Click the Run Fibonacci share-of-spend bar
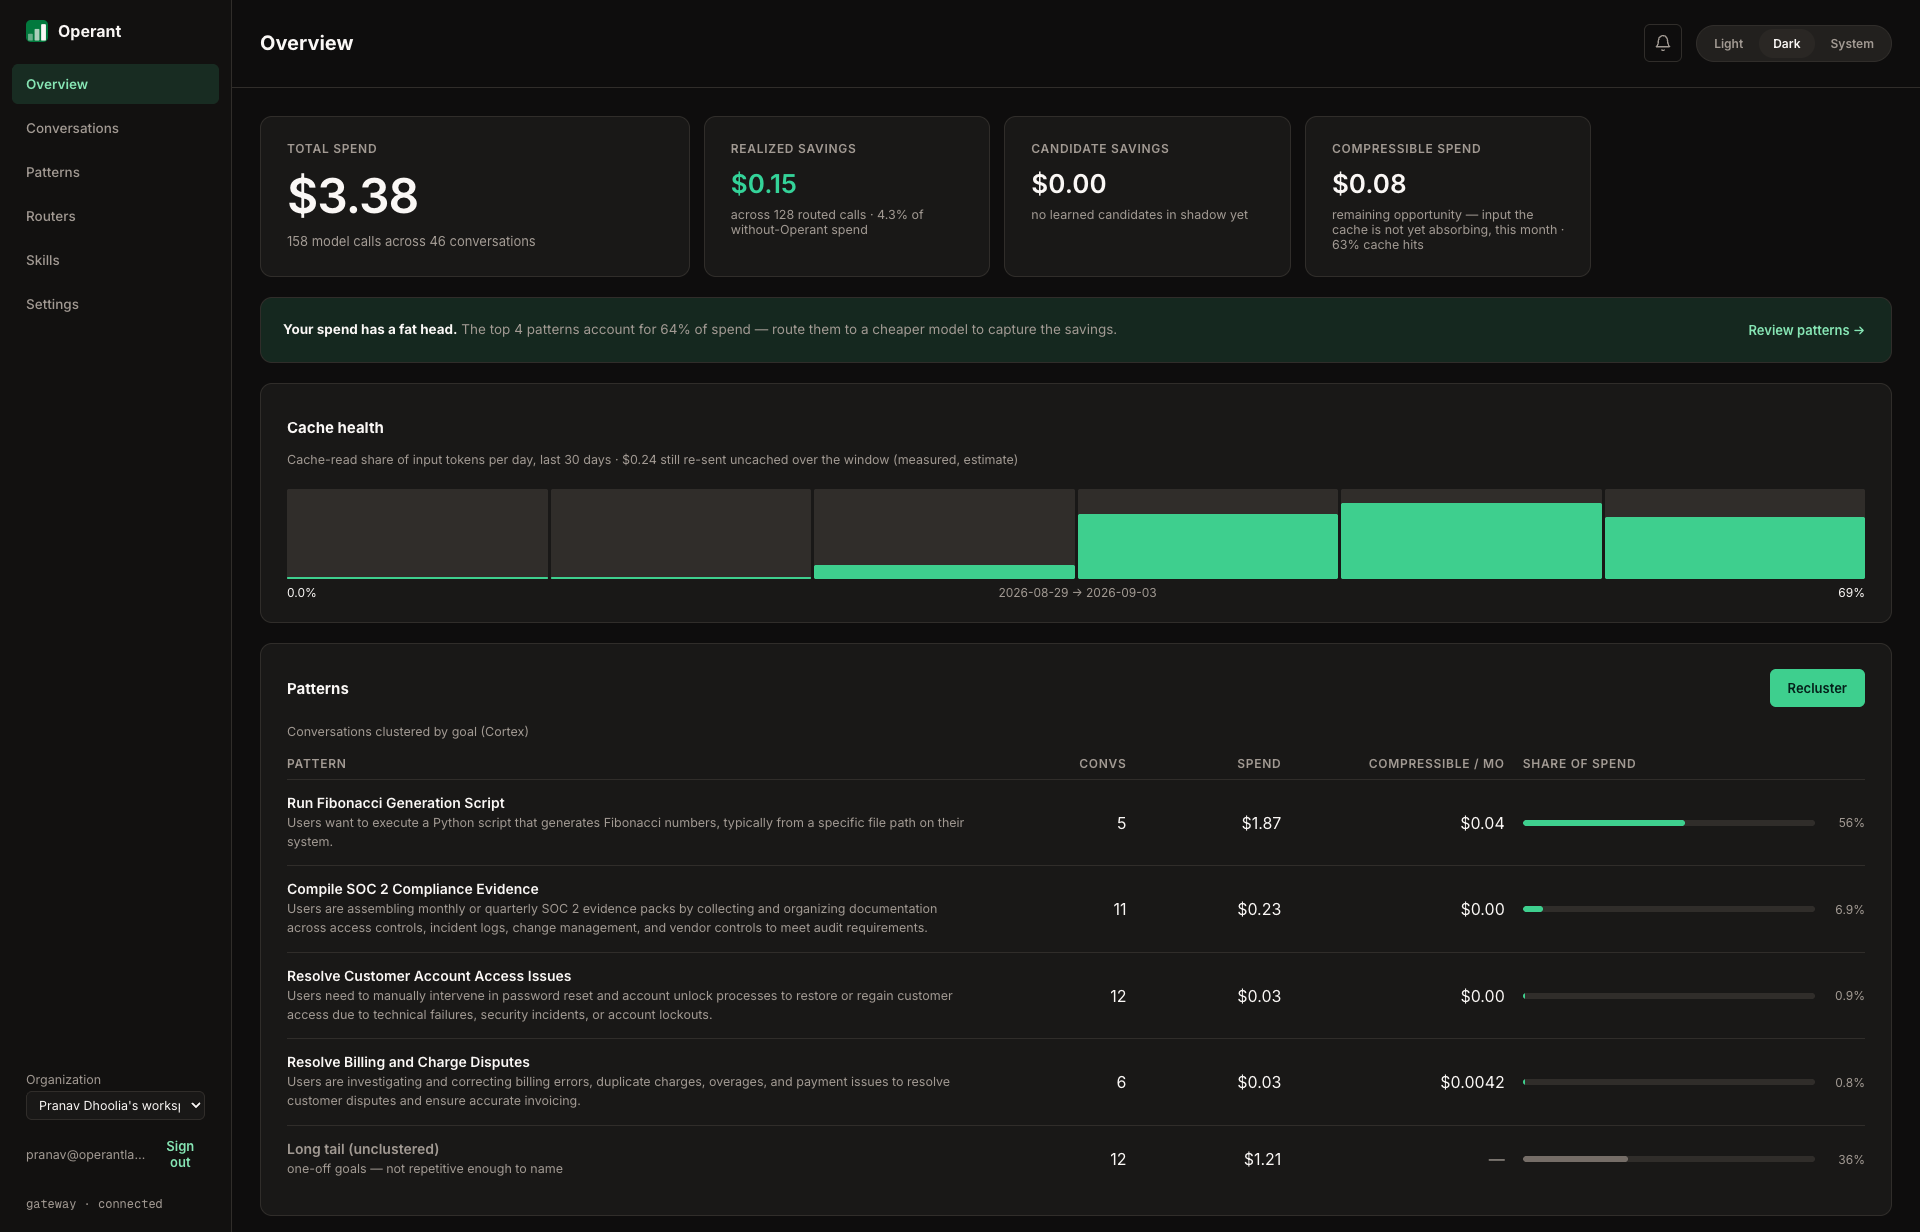1920x1232 pixels. click(1668, 823)
